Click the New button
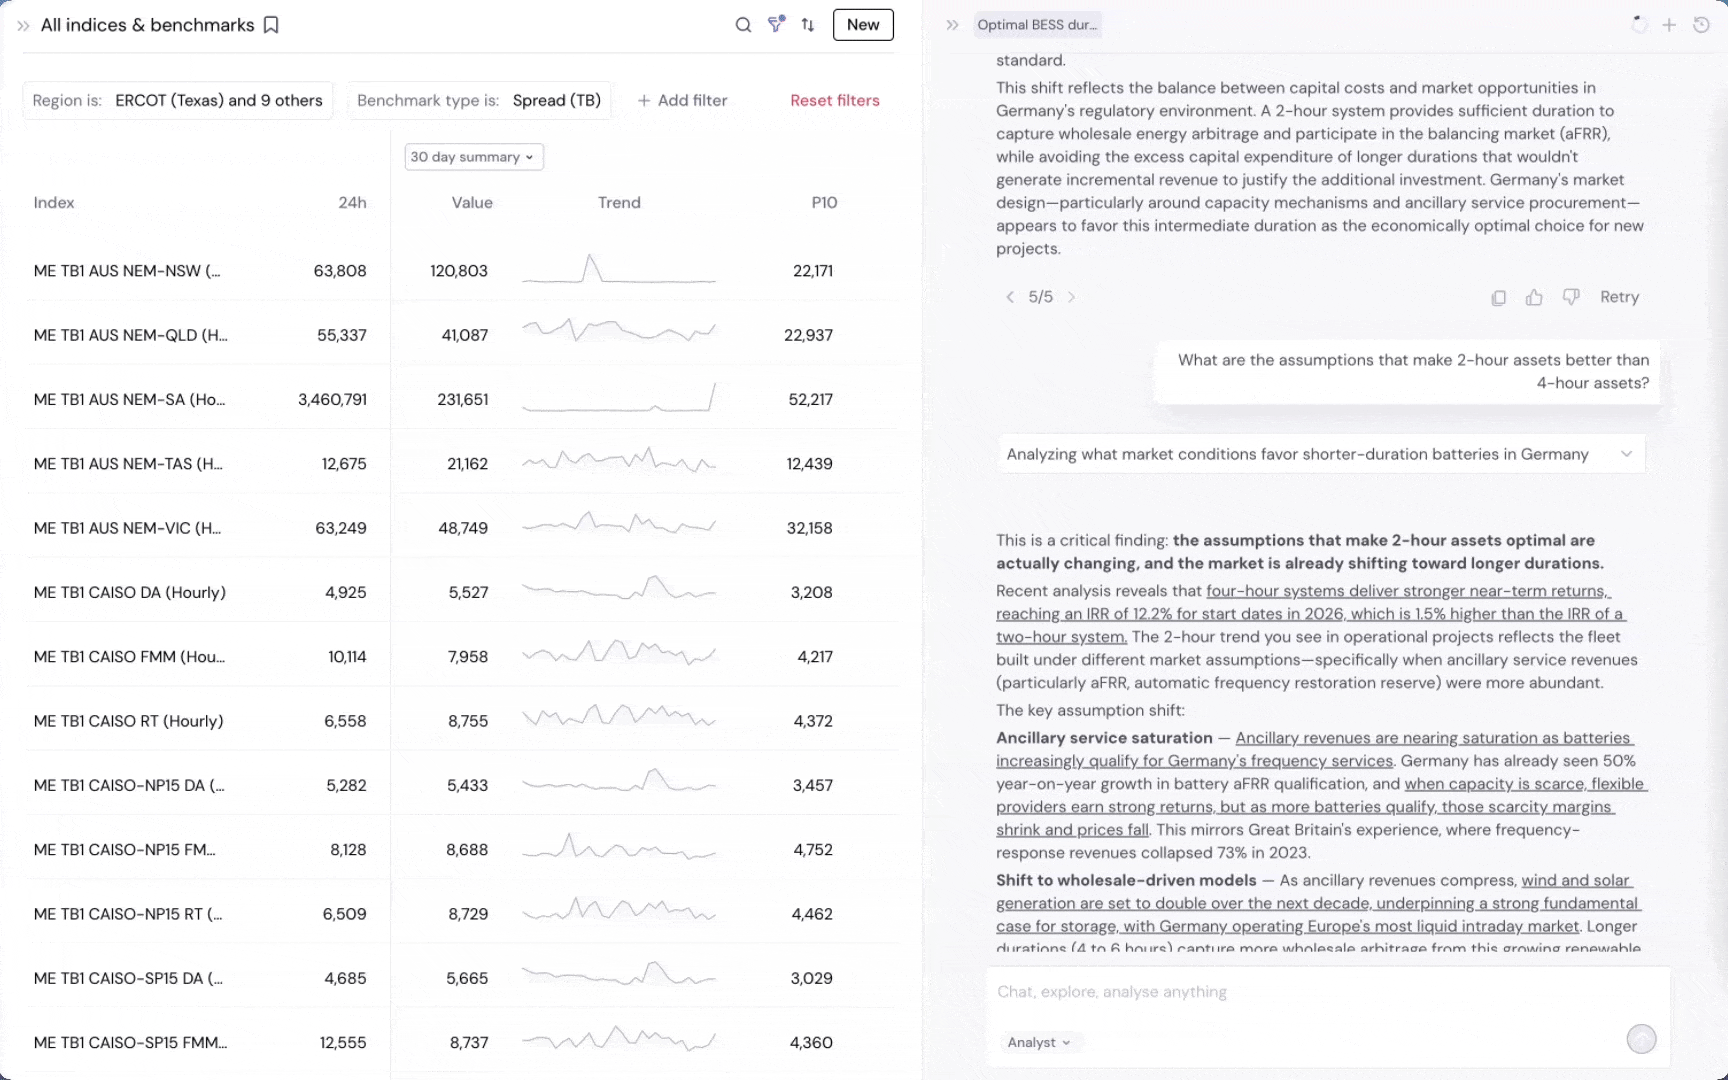 [862, 25]
